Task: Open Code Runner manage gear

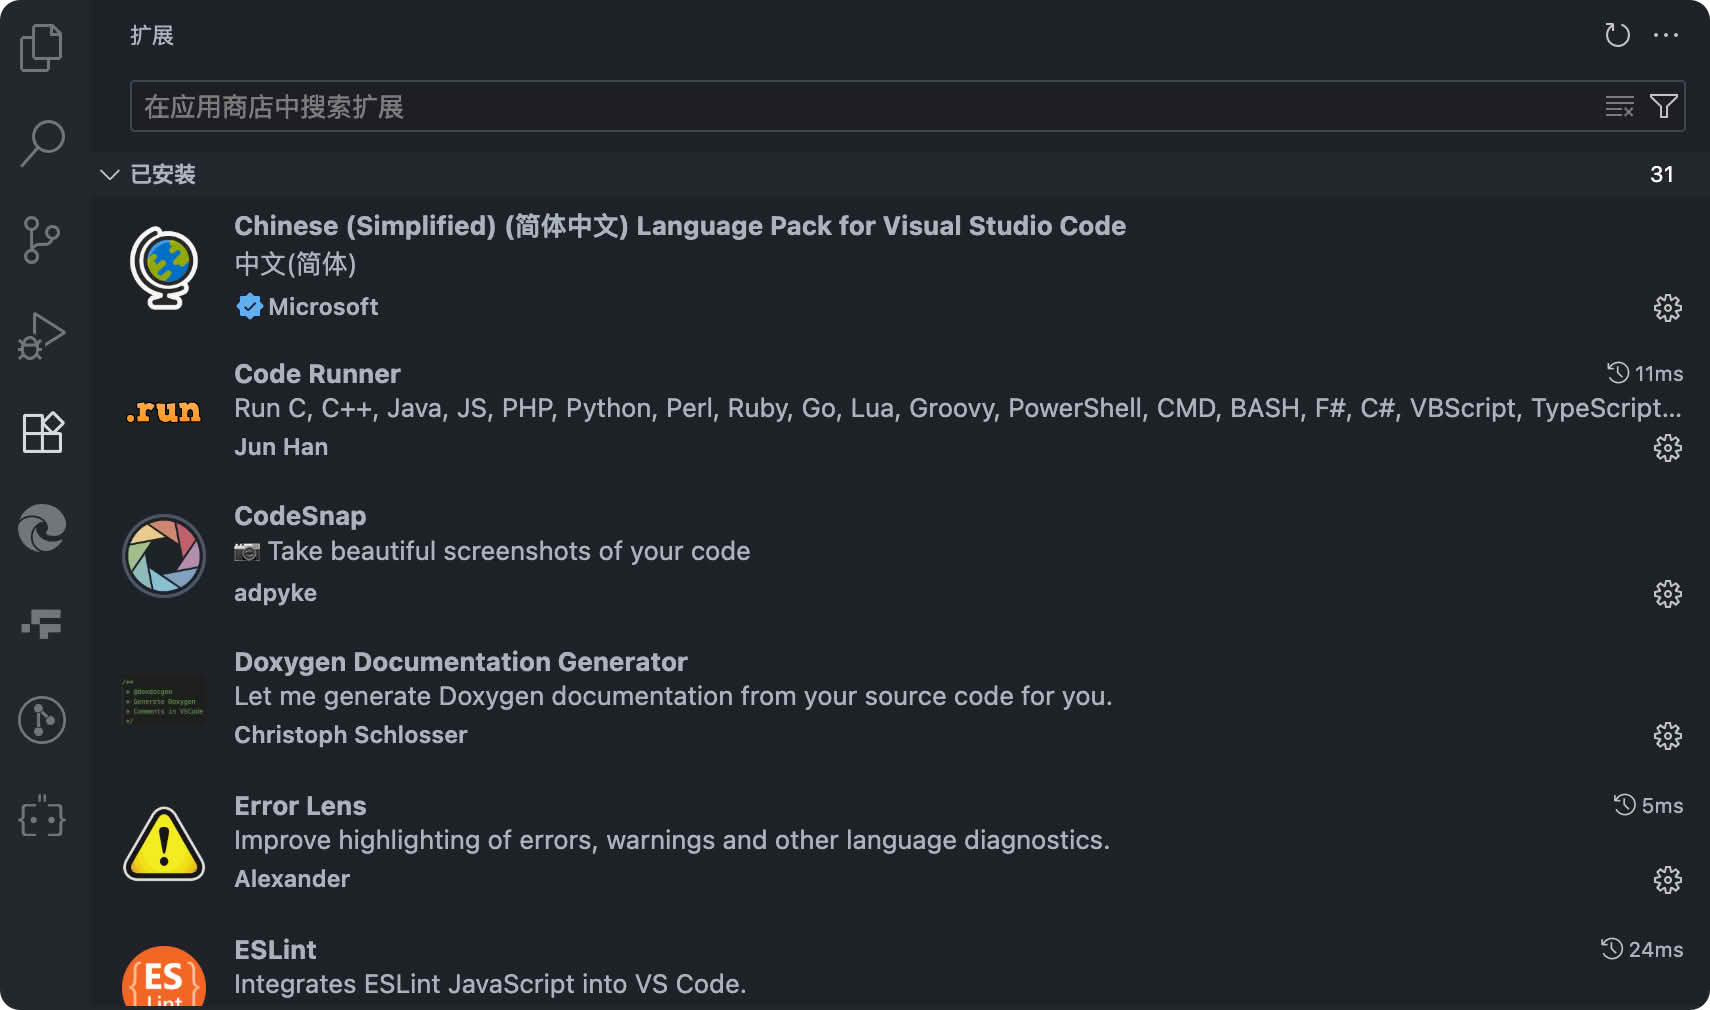Action: [x=1667, y=447]
